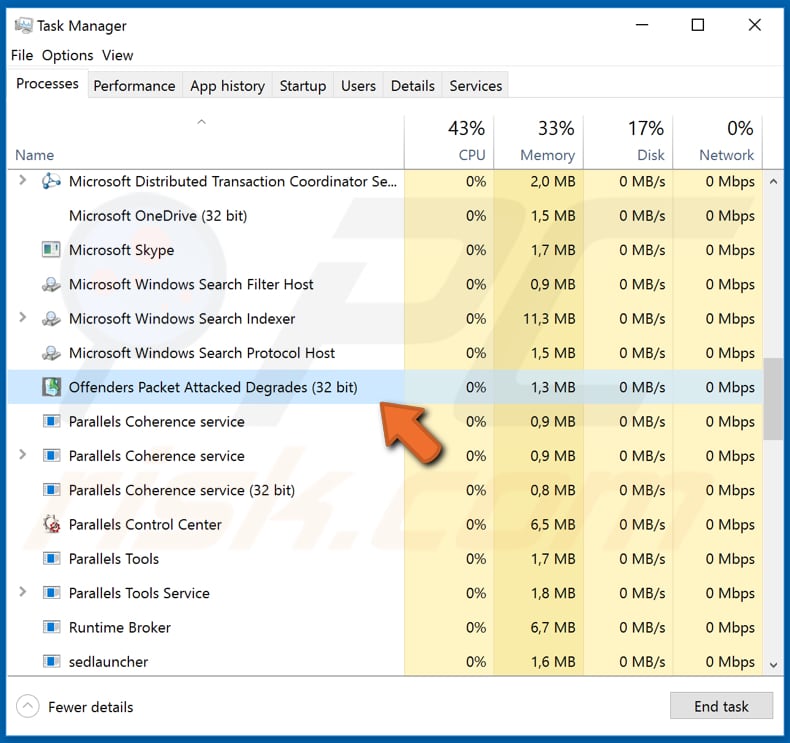Click the scrollbar down arrow
This screenshot has height=743, width=790.
[773, 665]
